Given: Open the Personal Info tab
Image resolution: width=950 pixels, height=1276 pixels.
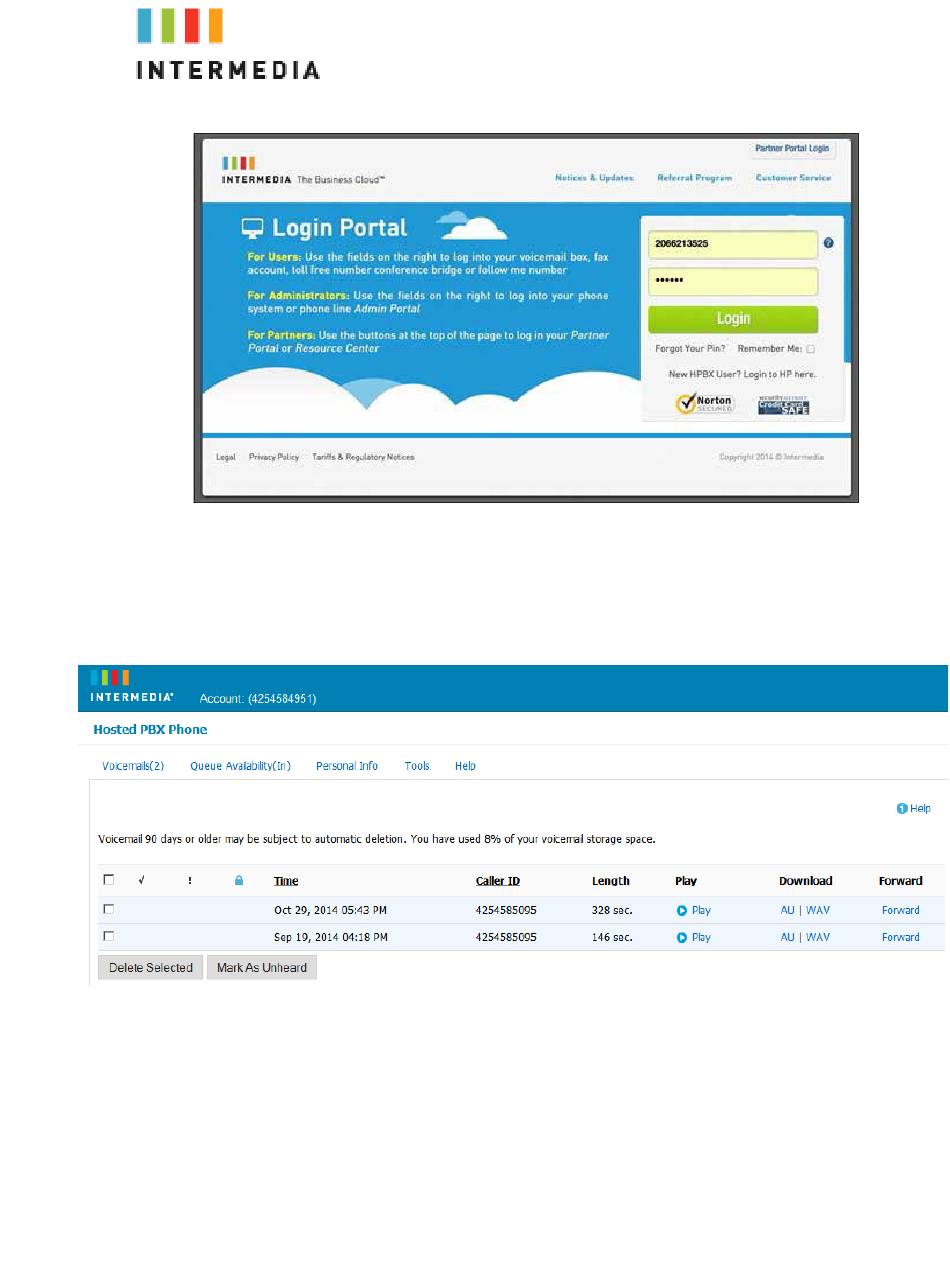Looking at the screenshot, I should (x=347, y=766).
